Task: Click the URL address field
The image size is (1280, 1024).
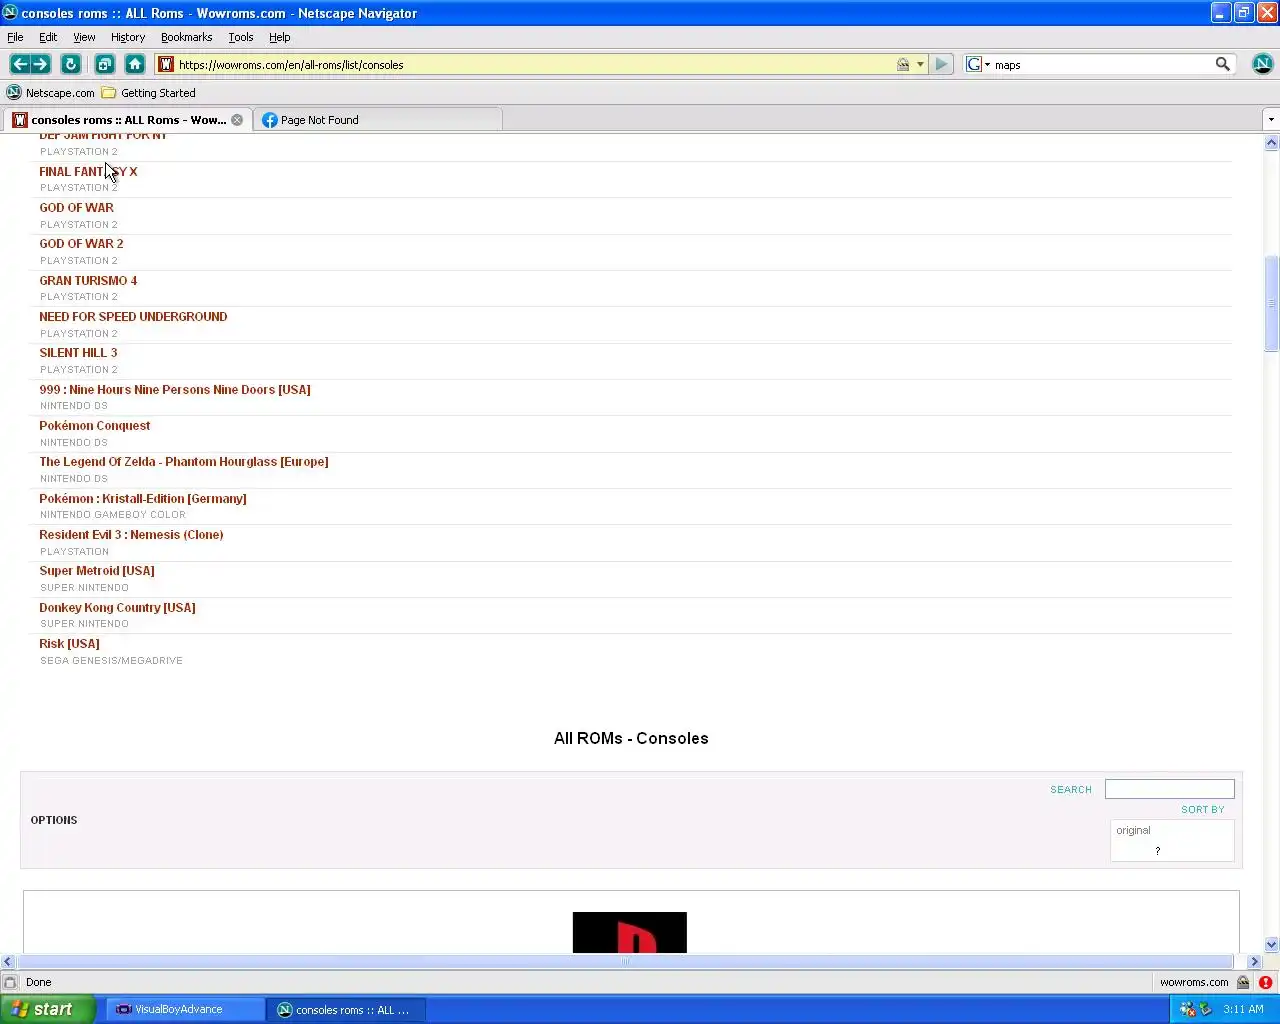Action: tap(535, 64)
